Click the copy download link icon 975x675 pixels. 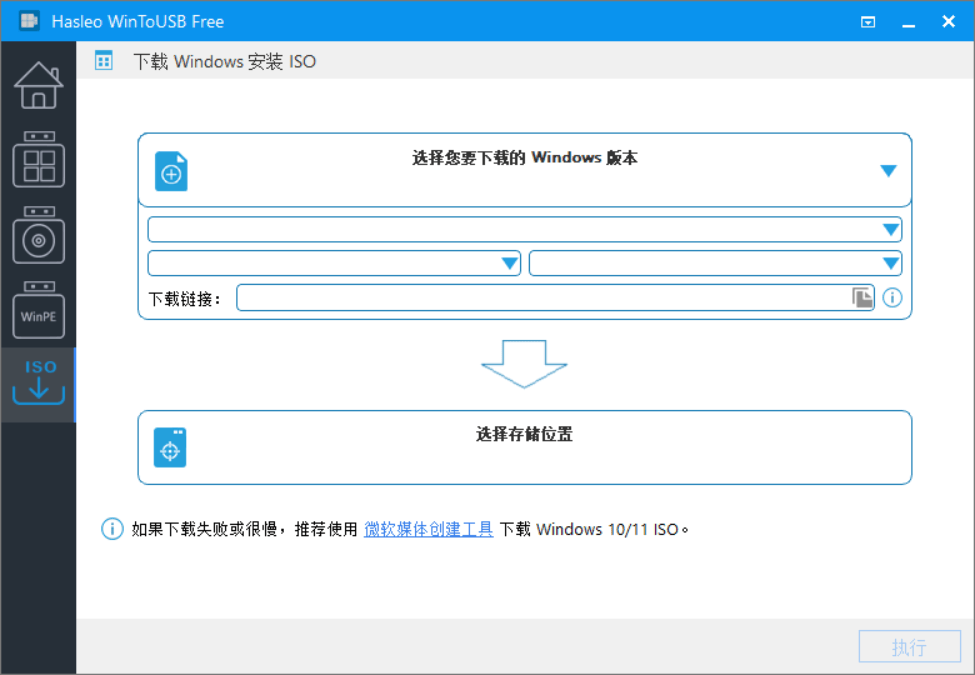(862, 298)
